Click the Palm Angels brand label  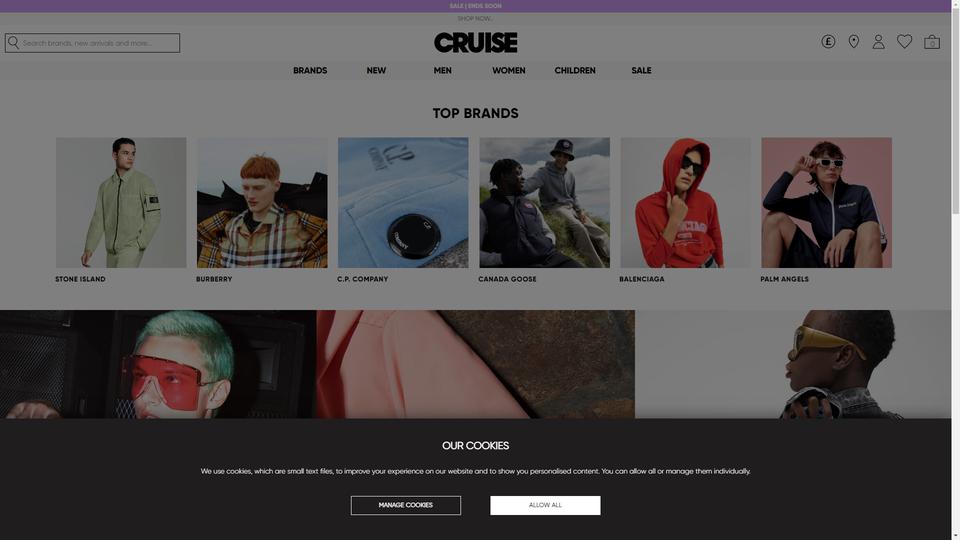pos(784,279)
